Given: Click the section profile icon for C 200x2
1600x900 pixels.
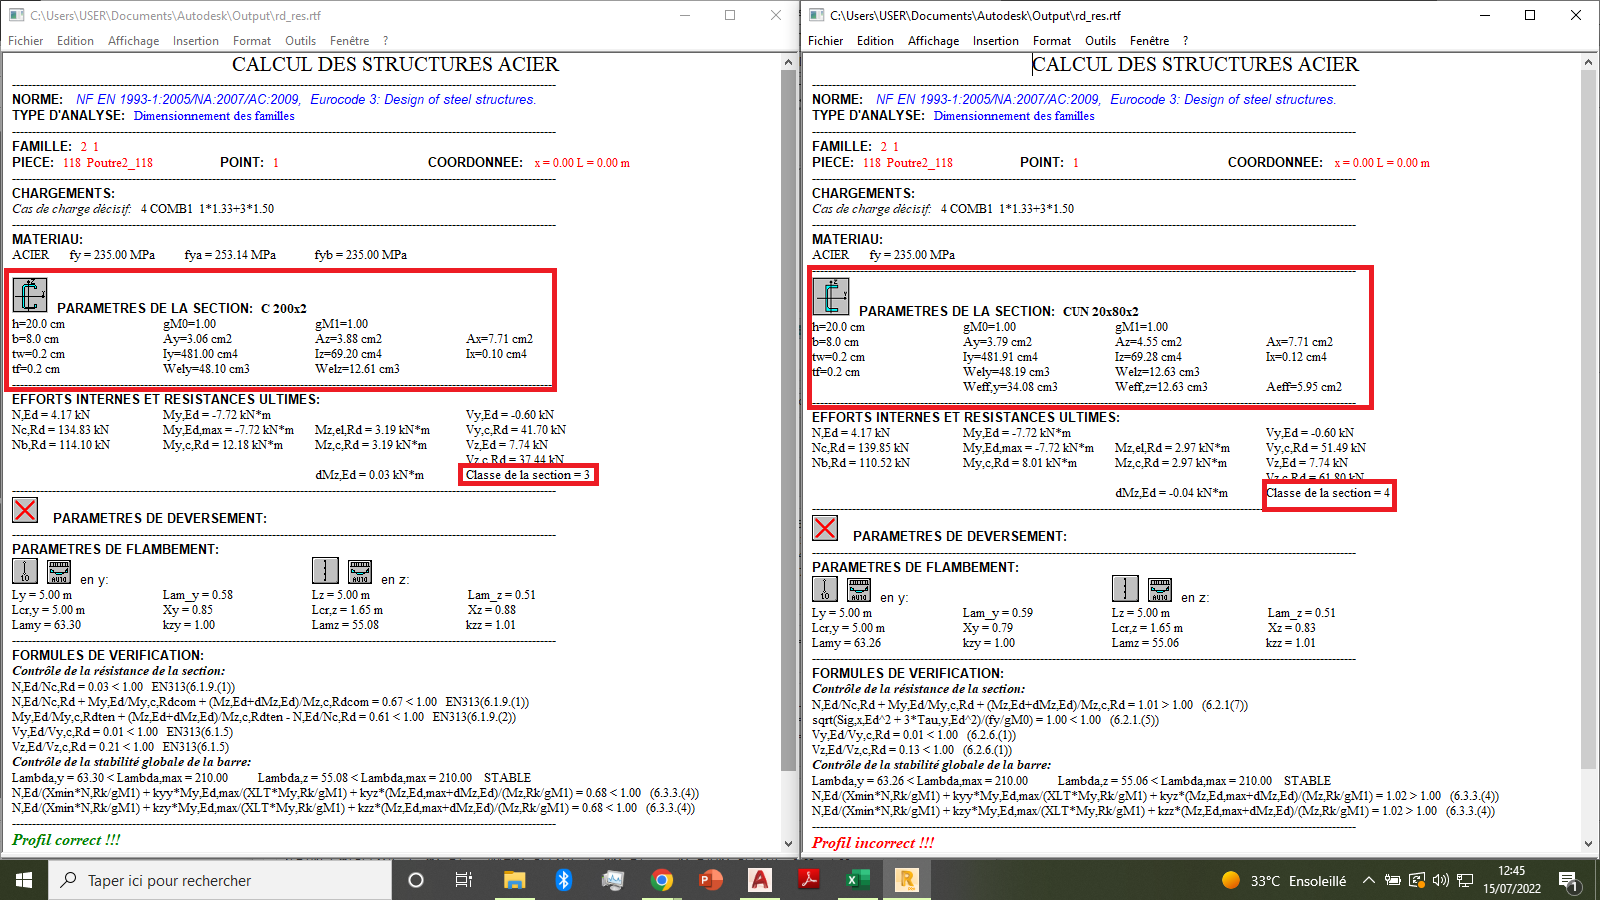Looking at the screenshot, I should pyautogui.click(x=29, y=295).
